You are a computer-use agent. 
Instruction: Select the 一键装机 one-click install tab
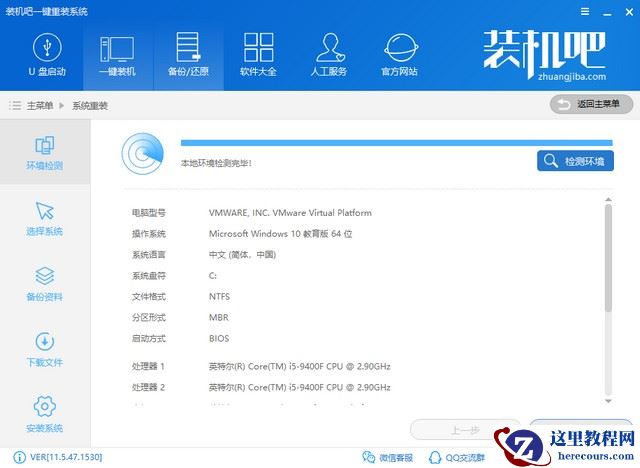[118, 55]
